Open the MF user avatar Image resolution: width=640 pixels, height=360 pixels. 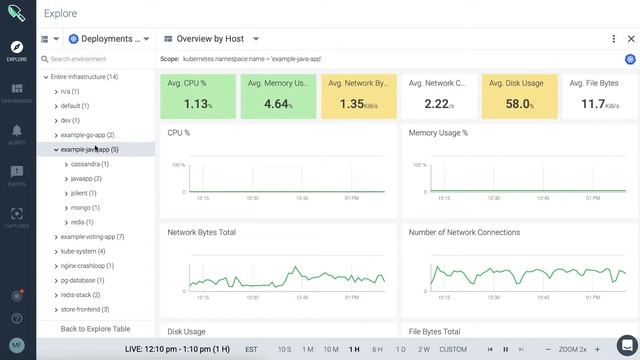(17, 345)
